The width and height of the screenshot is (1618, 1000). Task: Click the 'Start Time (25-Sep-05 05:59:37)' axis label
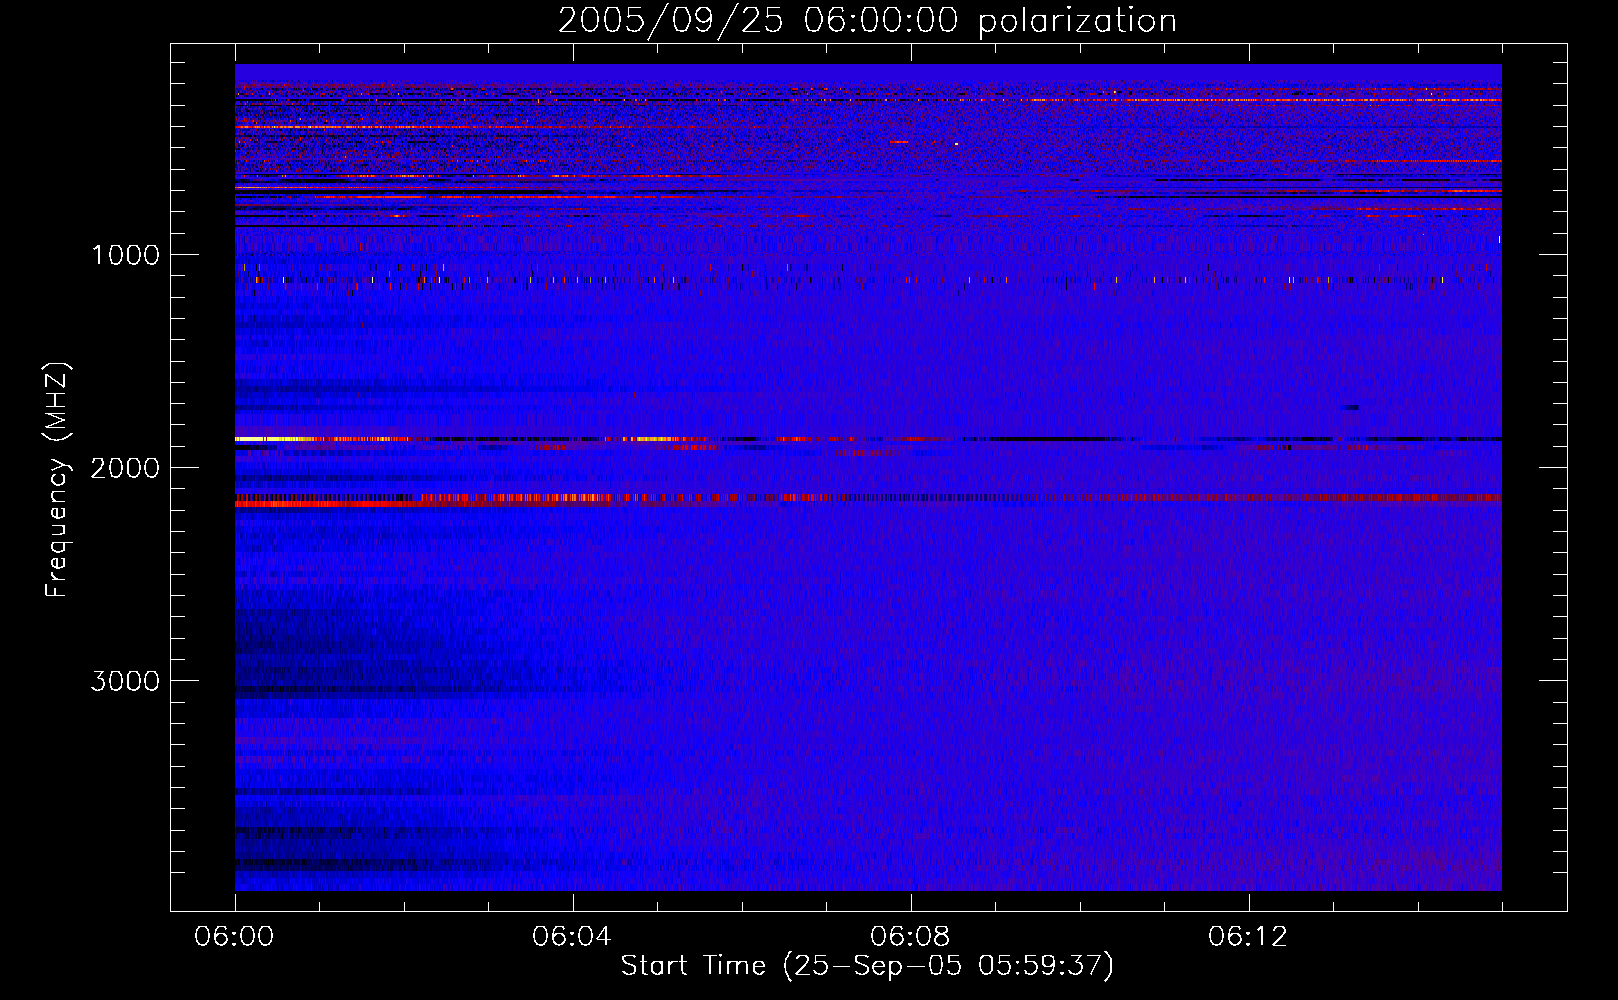(867, 966)
